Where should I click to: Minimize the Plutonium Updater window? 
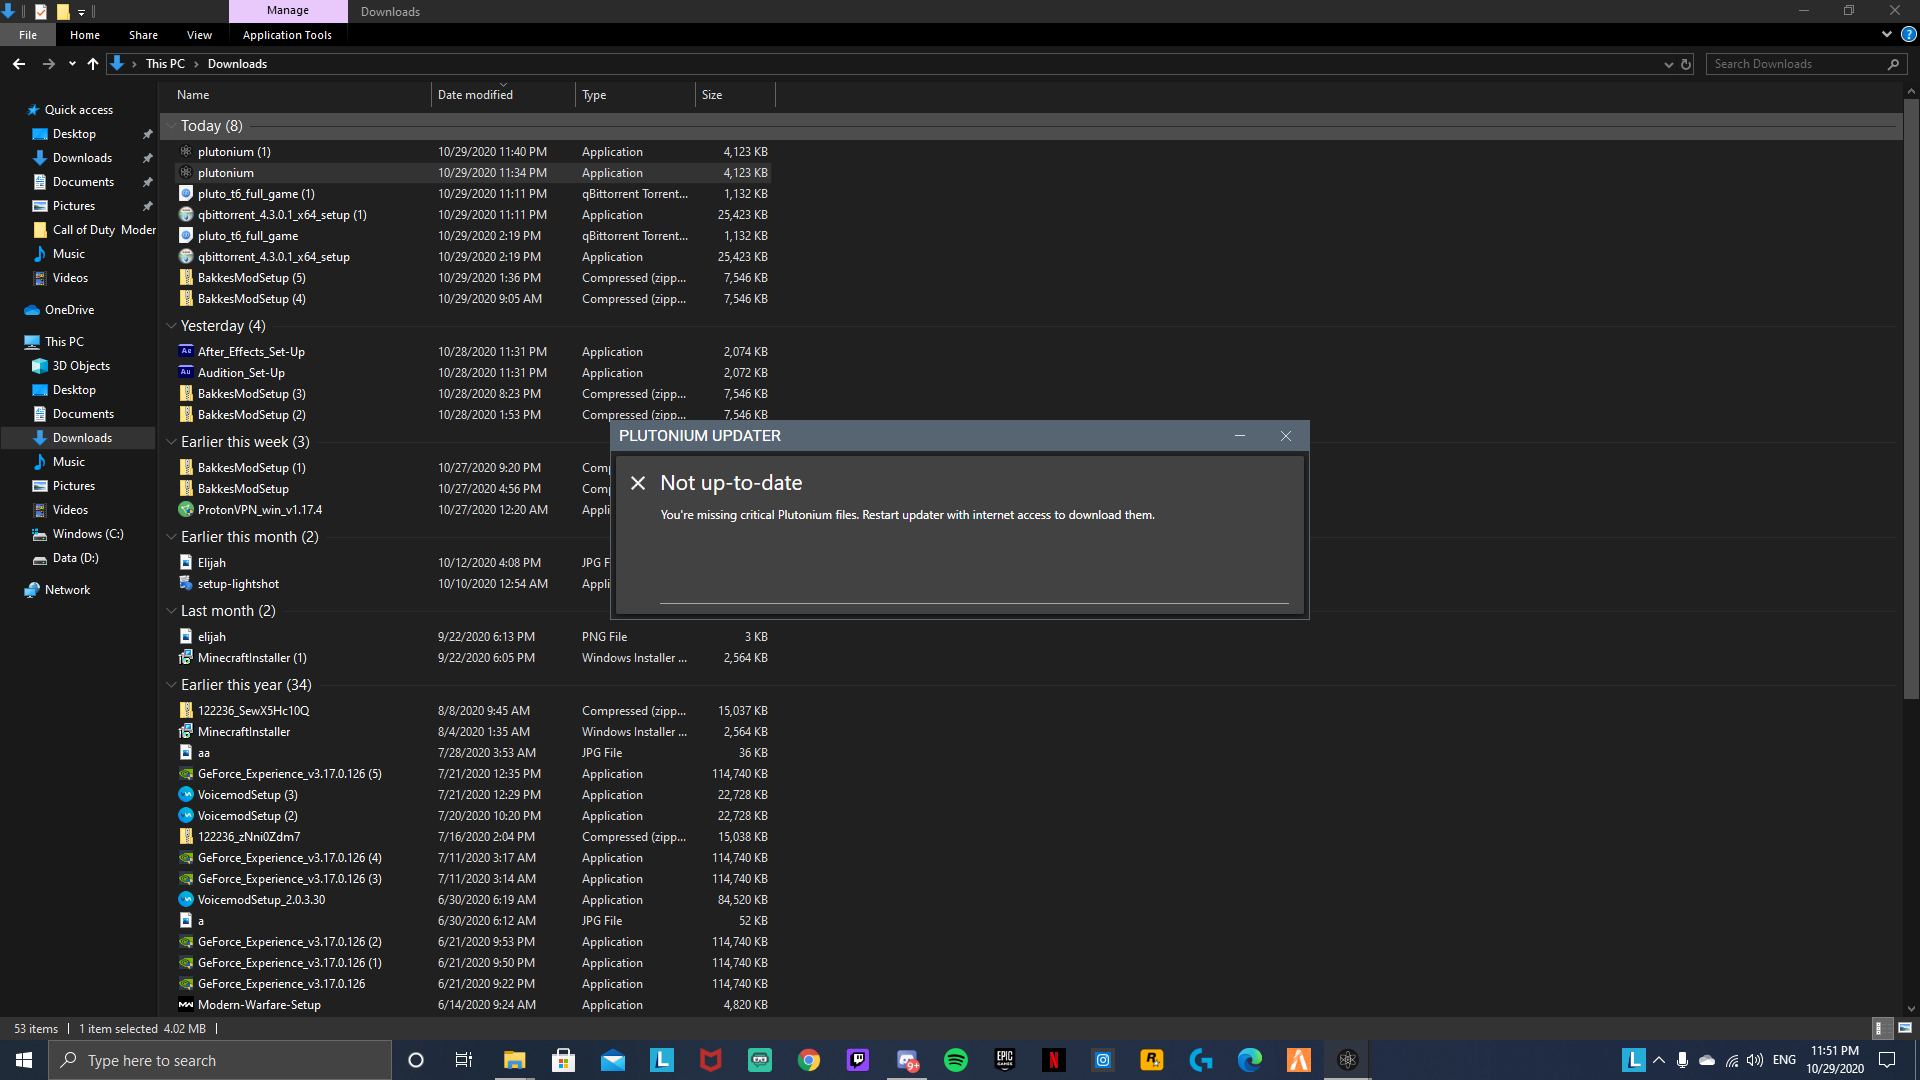coord(1240,436)
